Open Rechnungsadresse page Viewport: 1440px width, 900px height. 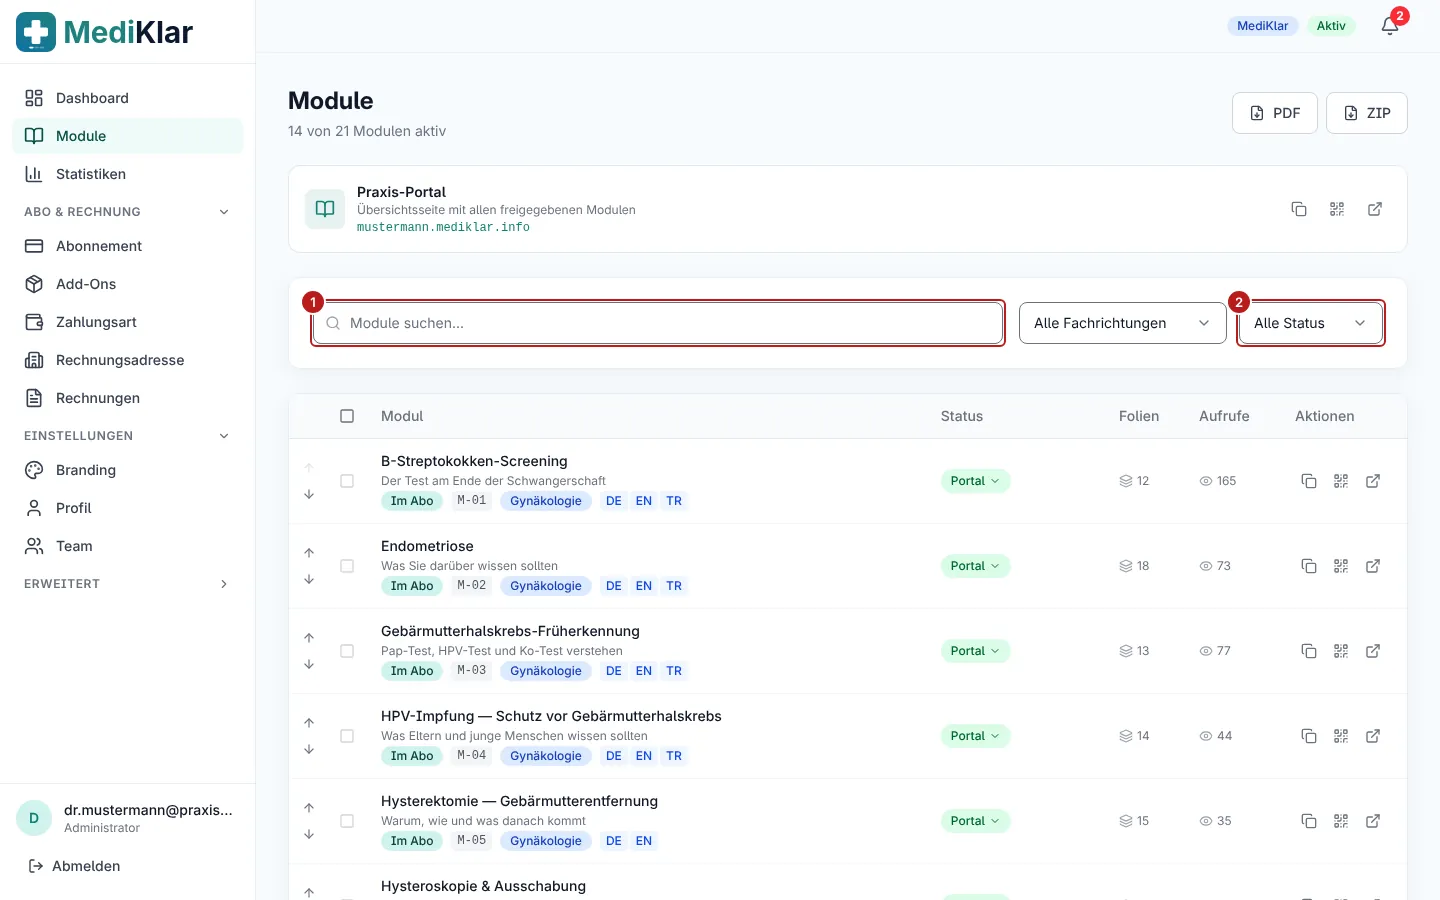[x=127, y=360]
